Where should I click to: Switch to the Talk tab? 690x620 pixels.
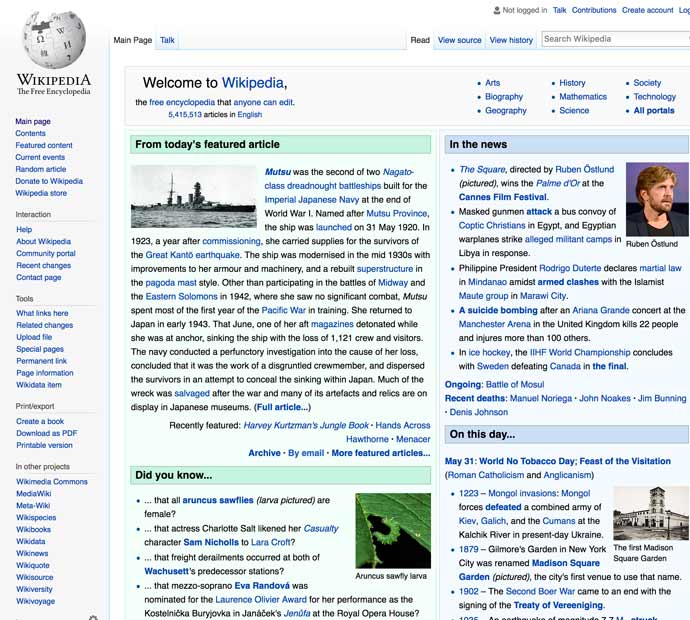(x=167, y=40)
